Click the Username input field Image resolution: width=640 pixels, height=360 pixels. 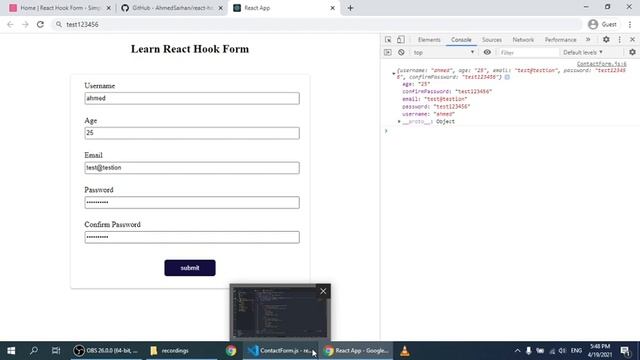tap(192, 98)
